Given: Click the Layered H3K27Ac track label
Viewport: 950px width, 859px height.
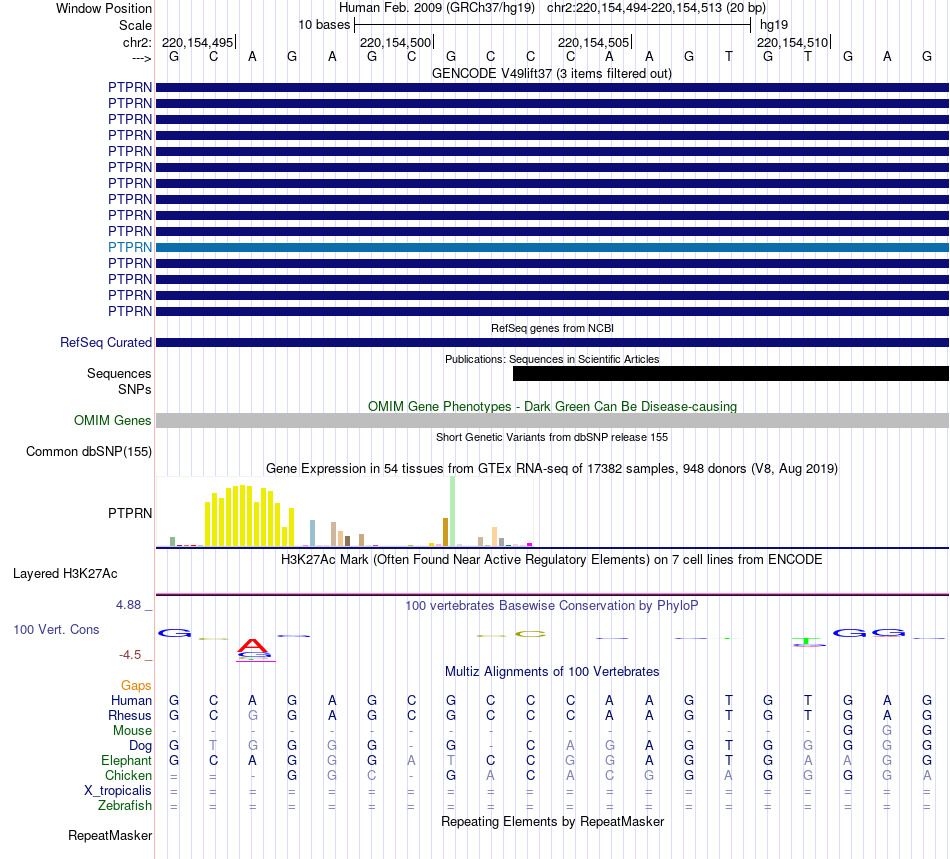Looking at the screenshot, I should tap(65, 574).
